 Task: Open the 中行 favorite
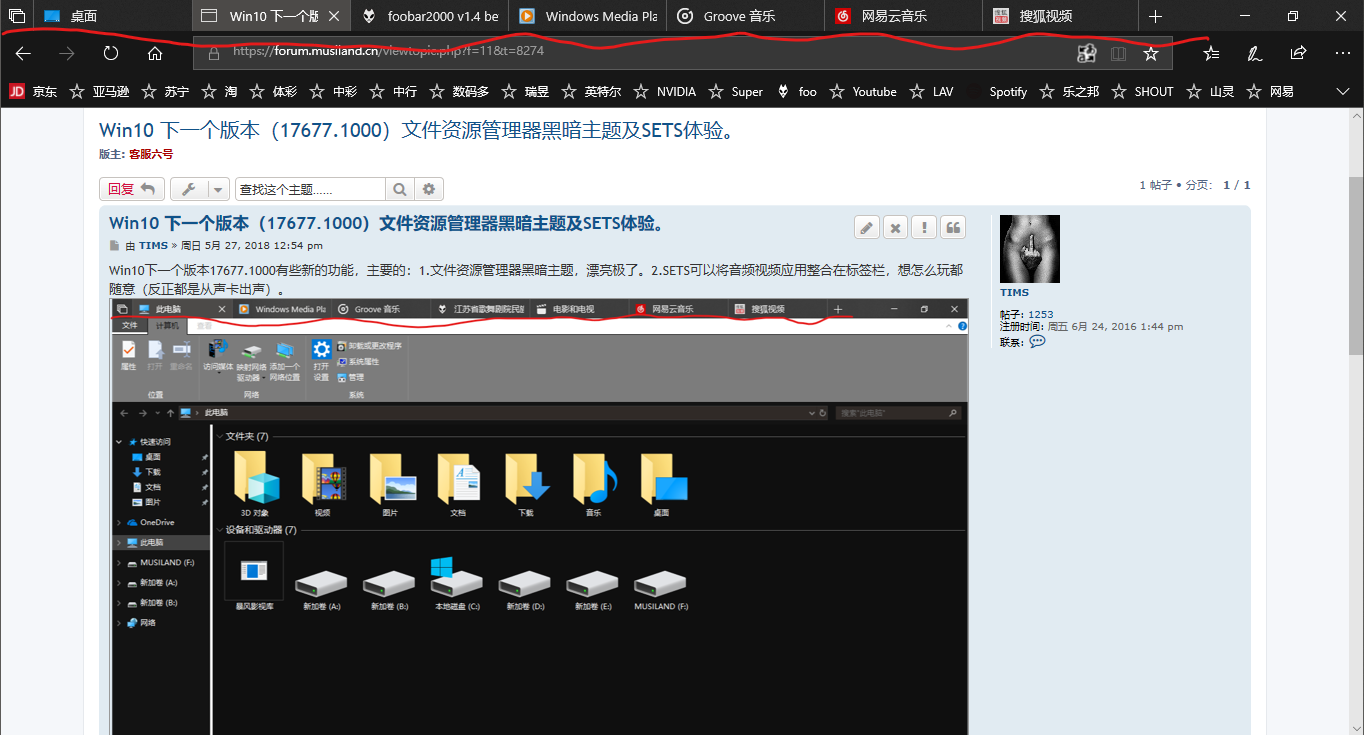393,91
